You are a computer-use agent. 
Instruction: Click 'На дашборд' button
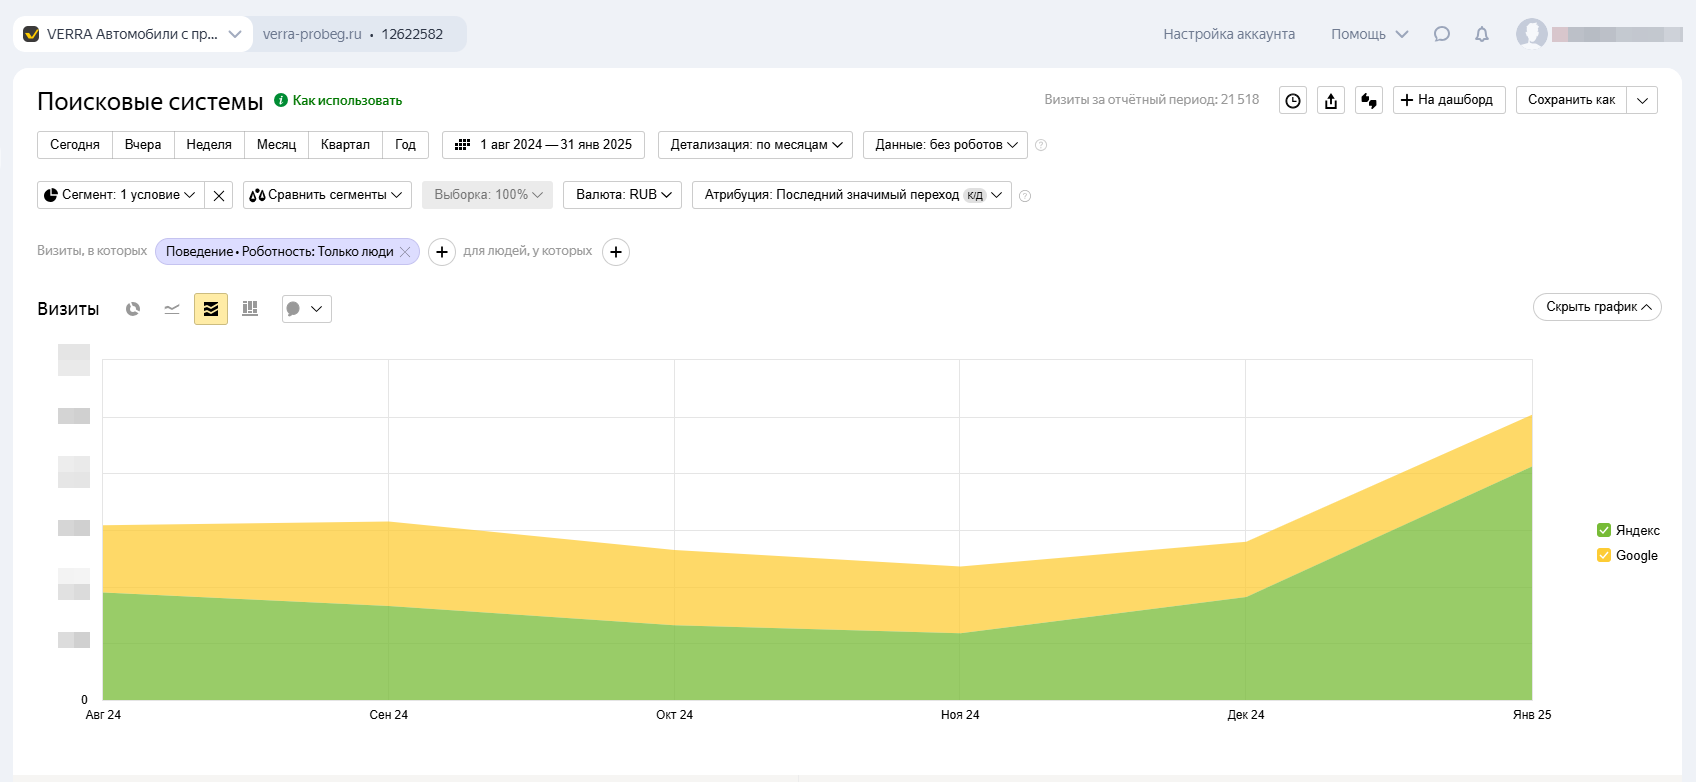pos(1448,100)
